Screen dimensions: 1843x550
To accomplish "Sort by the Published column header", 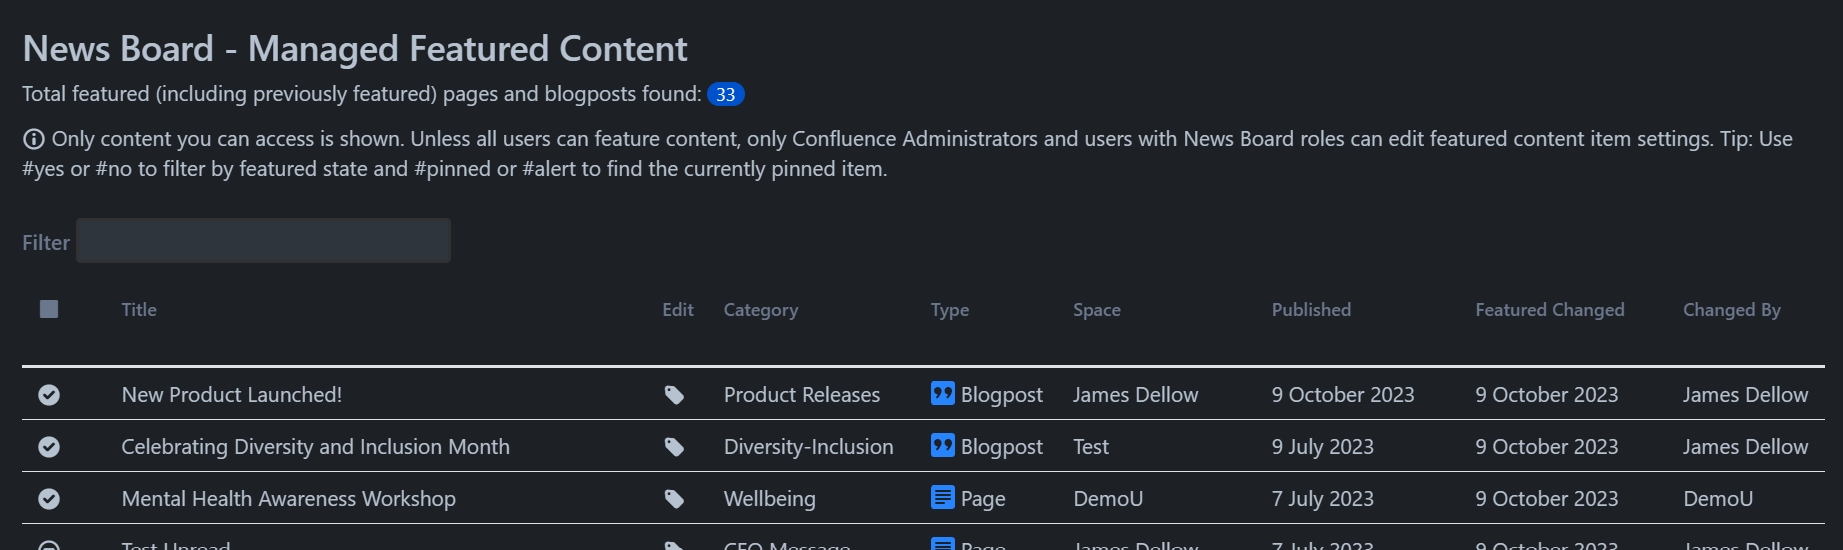I will [1311, 310].
